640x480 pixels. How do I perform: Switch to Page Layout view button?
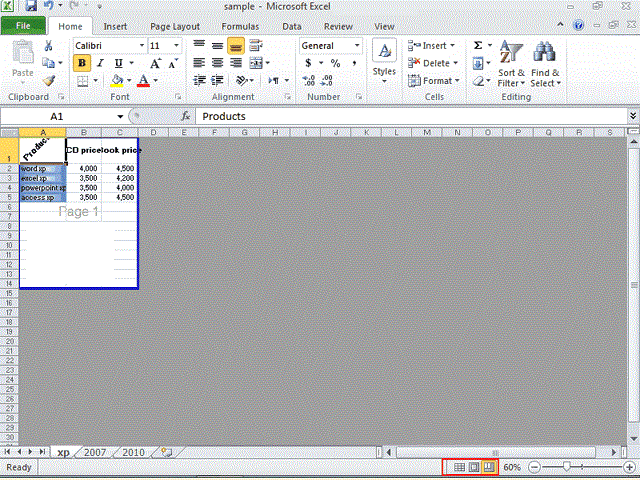474,467
